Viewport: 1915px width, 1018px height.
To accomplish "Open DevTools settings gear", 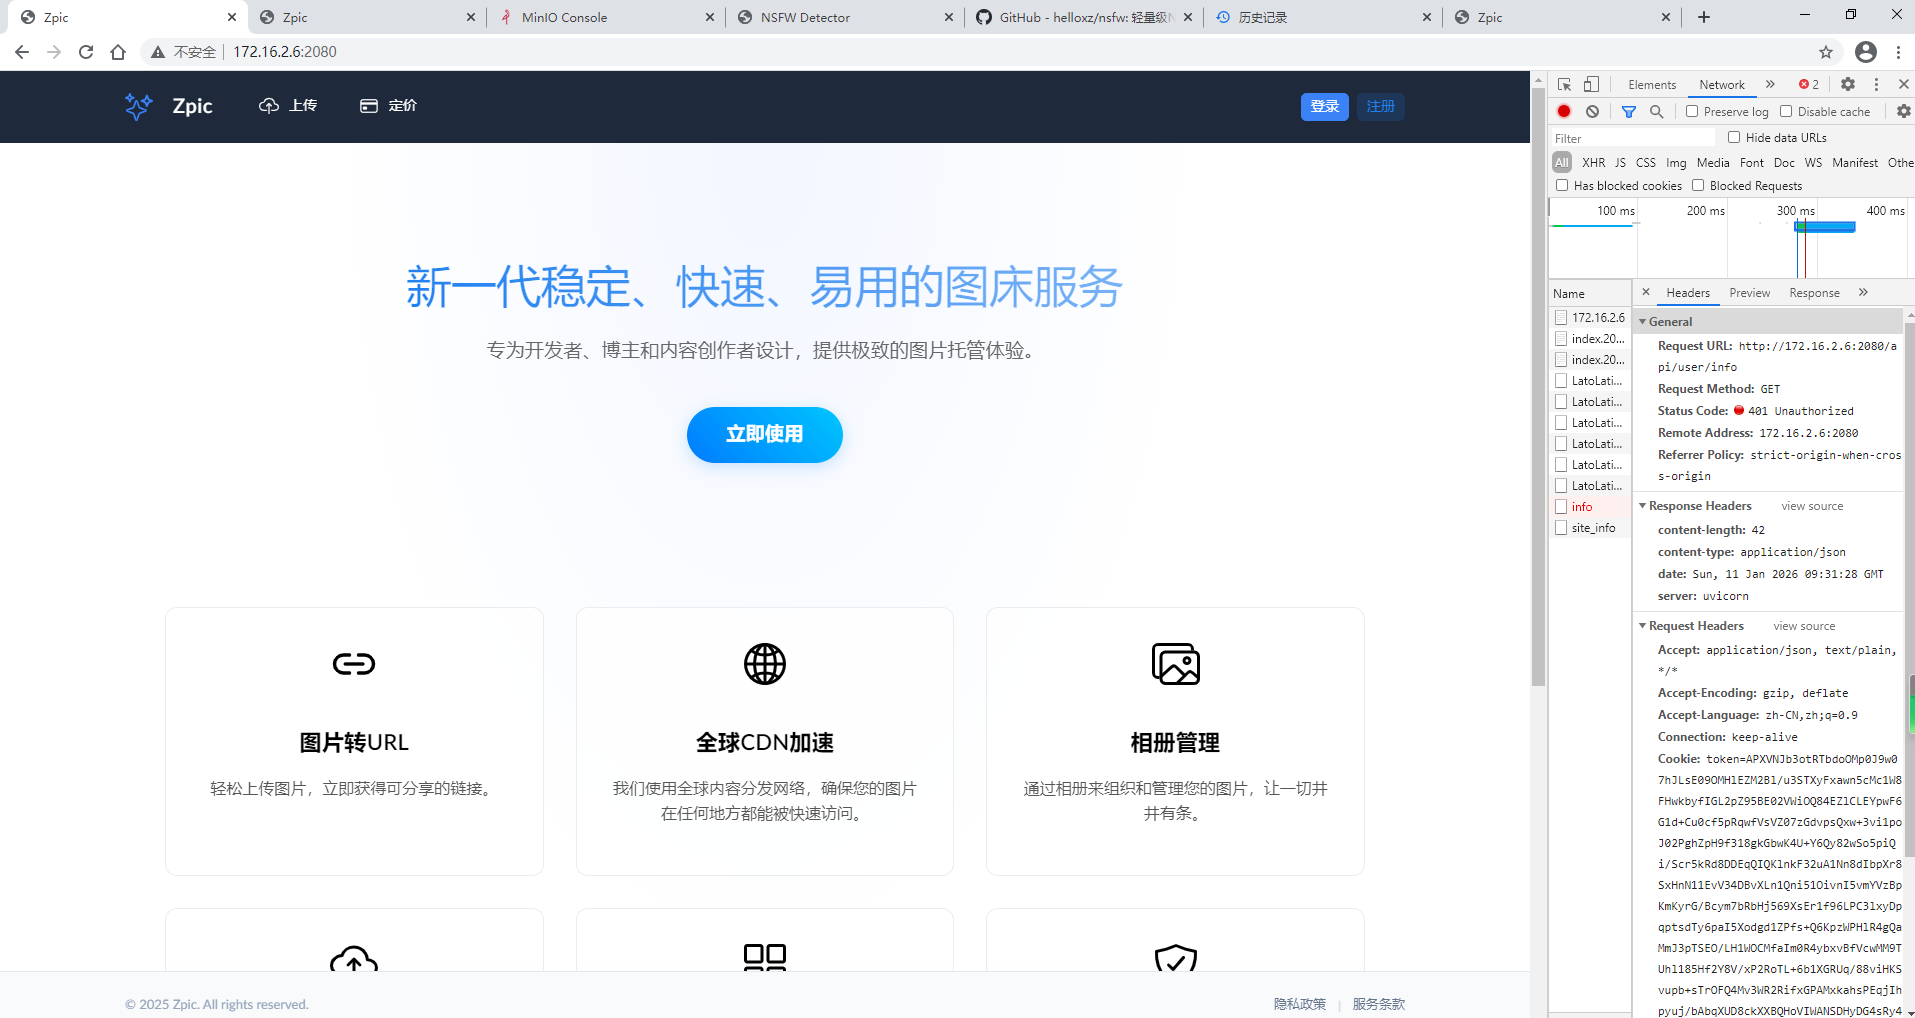I will coord(1847,84).
